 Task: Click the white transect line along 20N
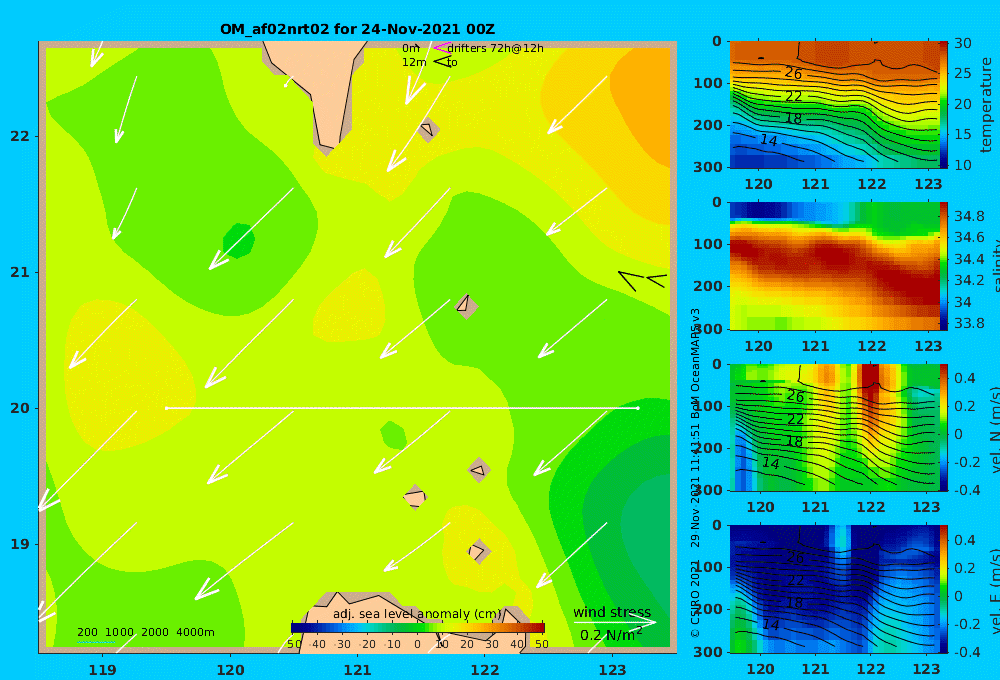(x=402, y=408)
